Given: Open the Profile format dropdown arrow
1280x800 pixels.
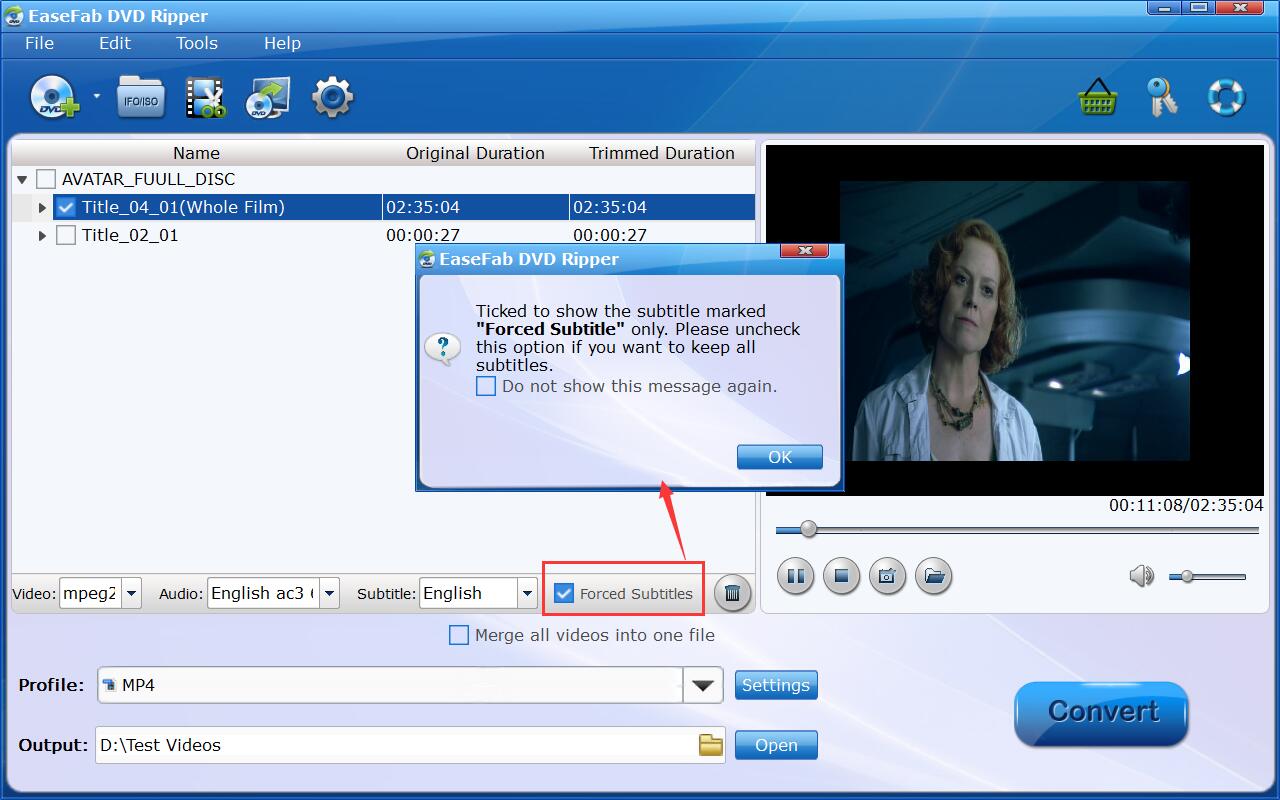Looking at the screenshot, I should (x=703, y=685).
